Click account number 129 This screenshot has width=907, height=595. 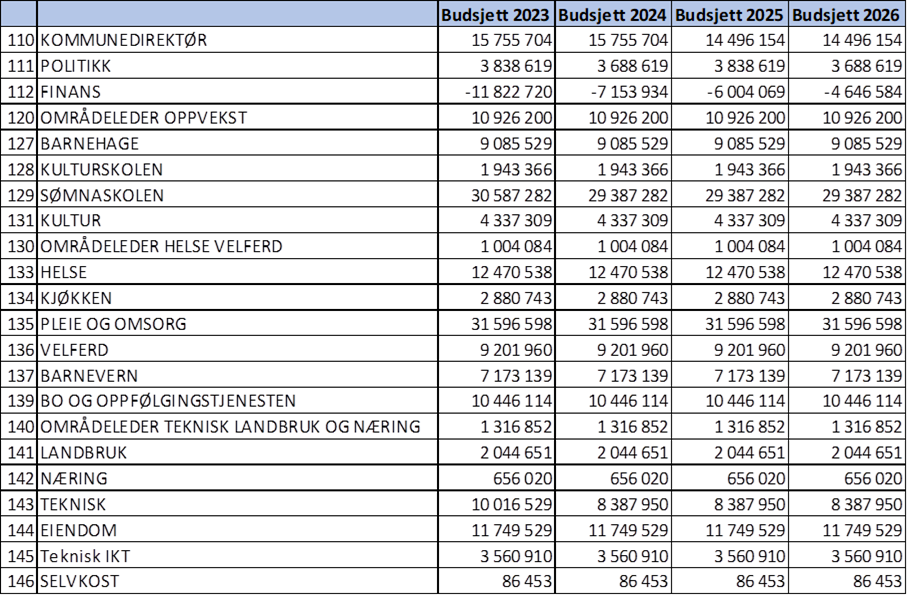click(19, 195)
